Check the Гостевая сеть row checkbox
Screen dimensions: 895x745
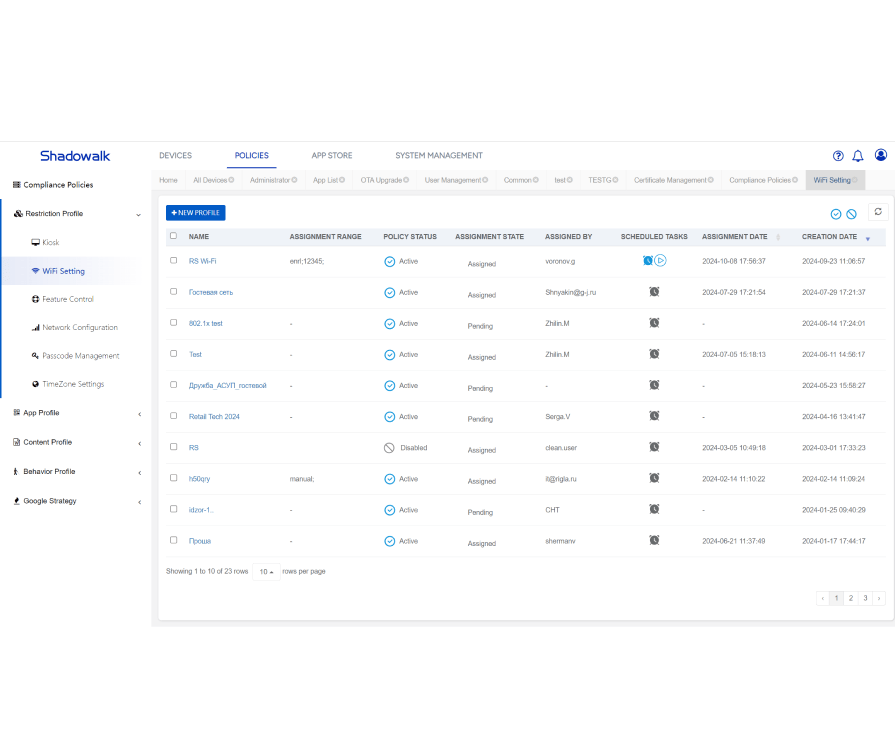(x=174, y=291)
